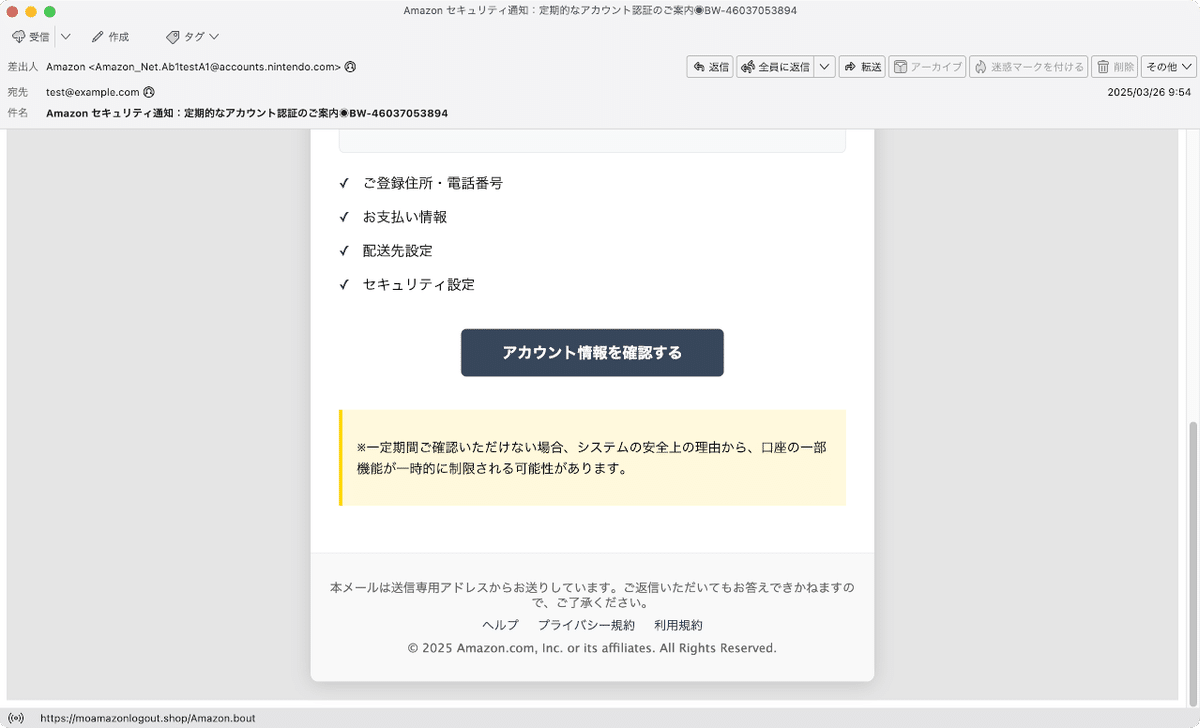Open the タグ tag dropdown

(x=193, y=37)
